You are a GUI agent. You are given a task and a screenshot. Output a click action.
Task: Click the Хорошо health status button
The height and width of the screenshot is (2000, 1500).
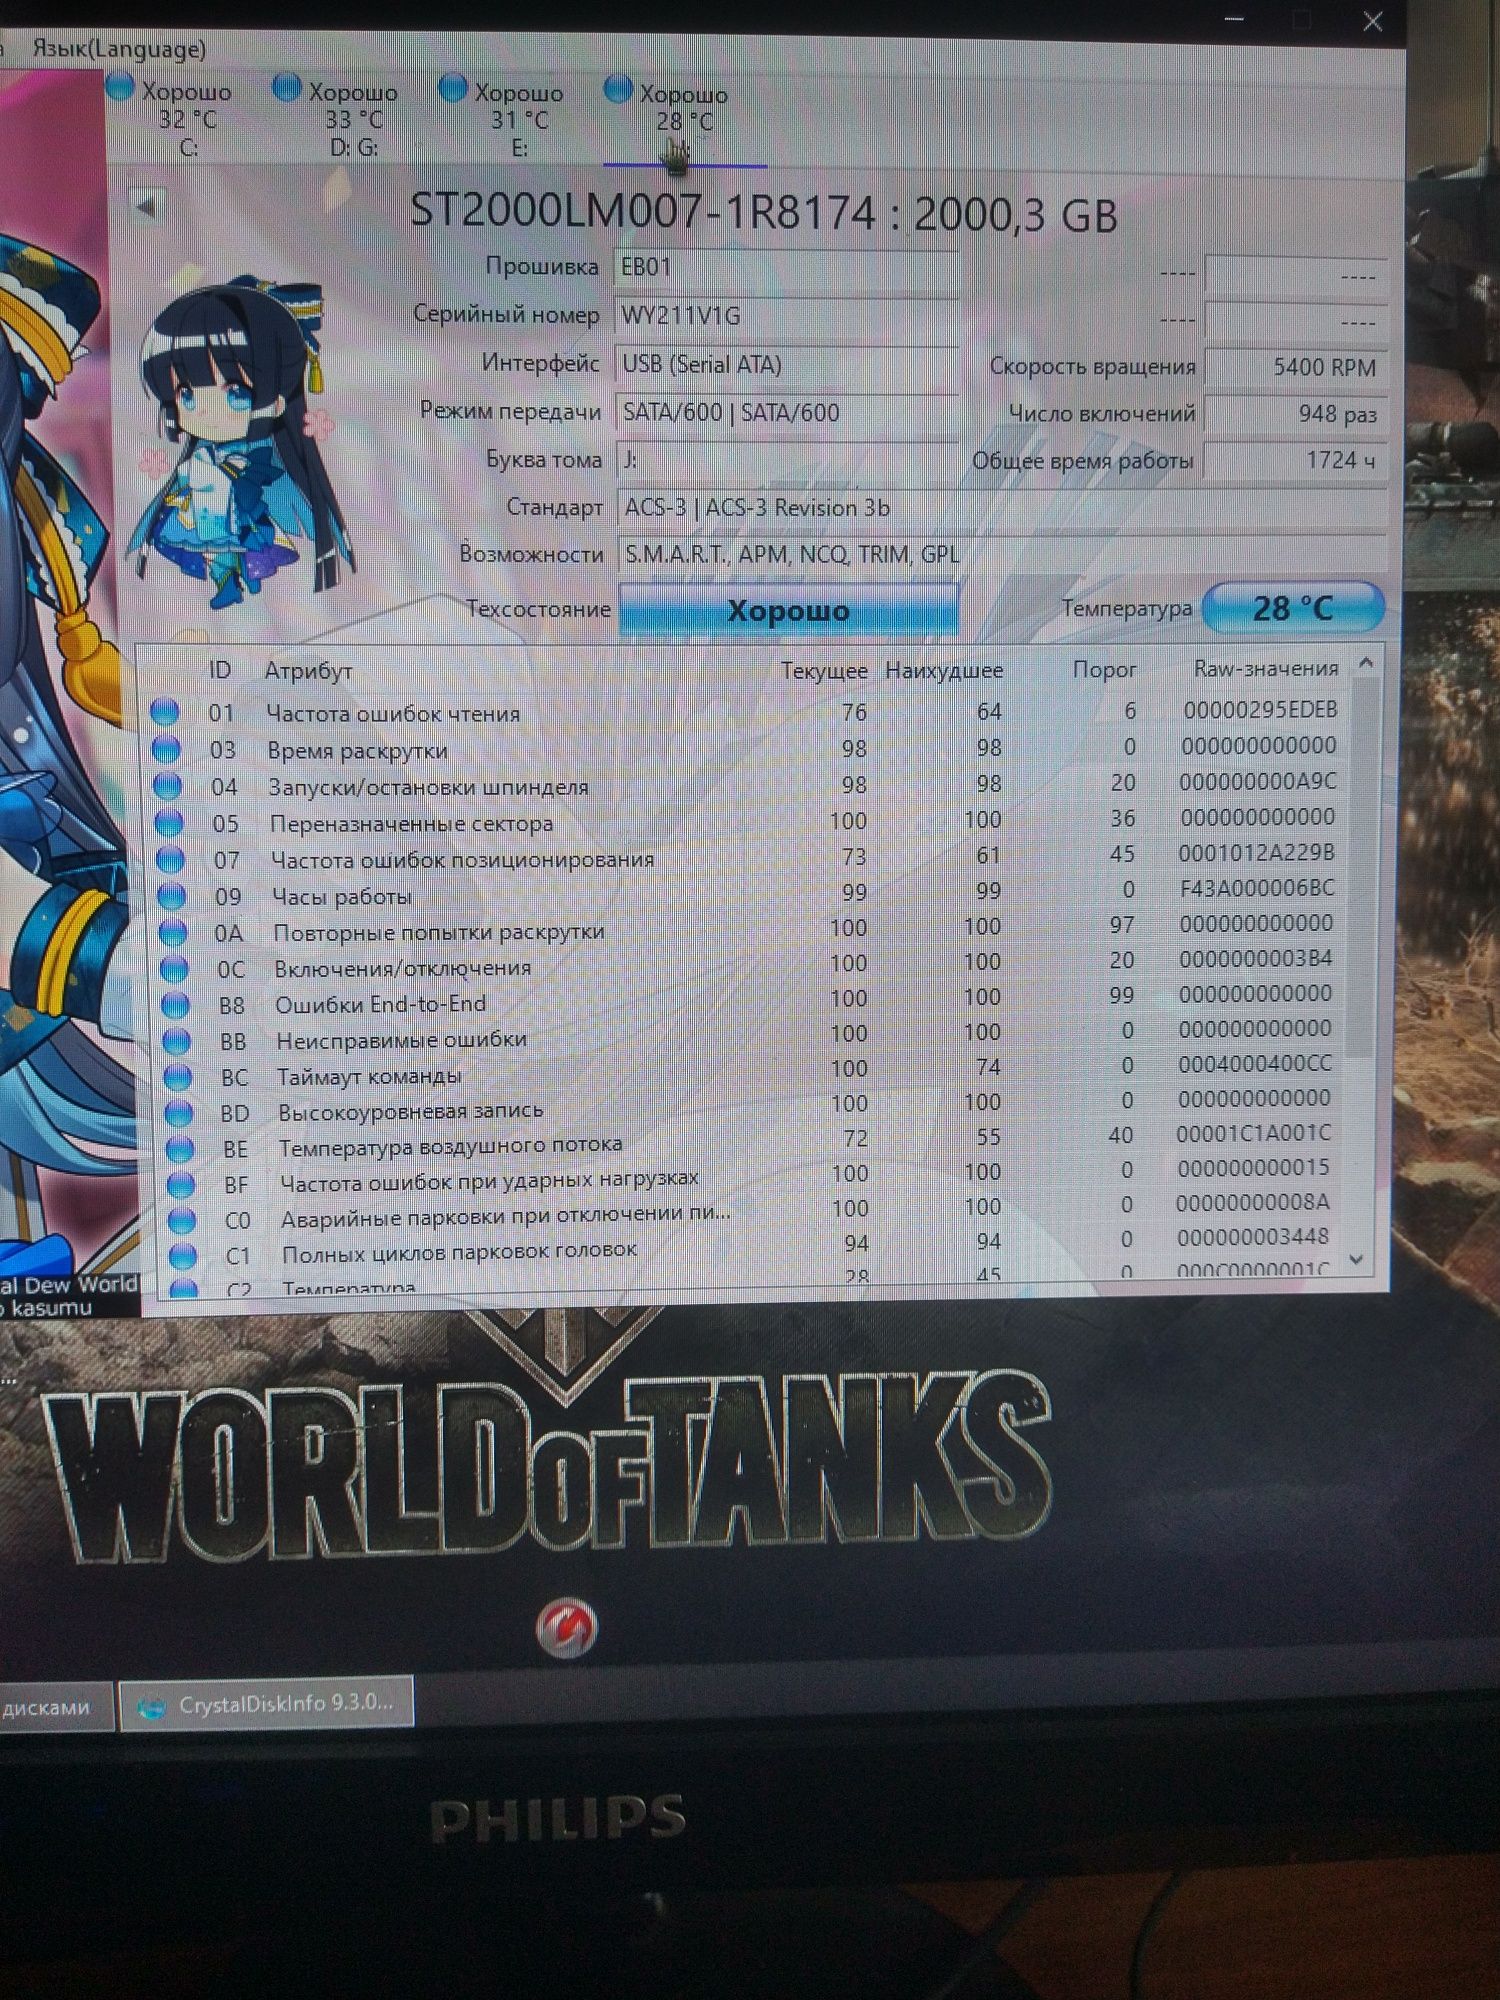788,610
